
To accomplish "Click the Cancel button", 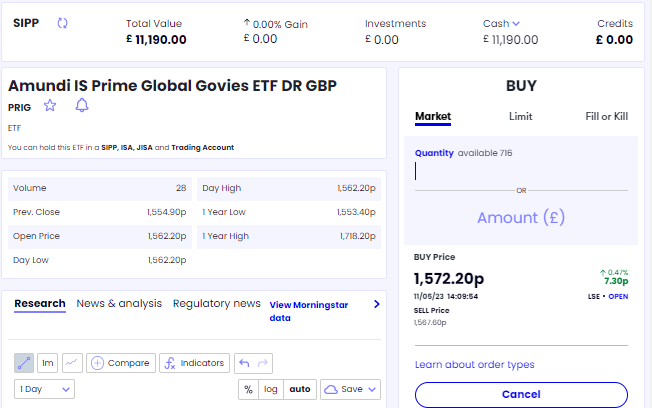I will tap(521, 394).
